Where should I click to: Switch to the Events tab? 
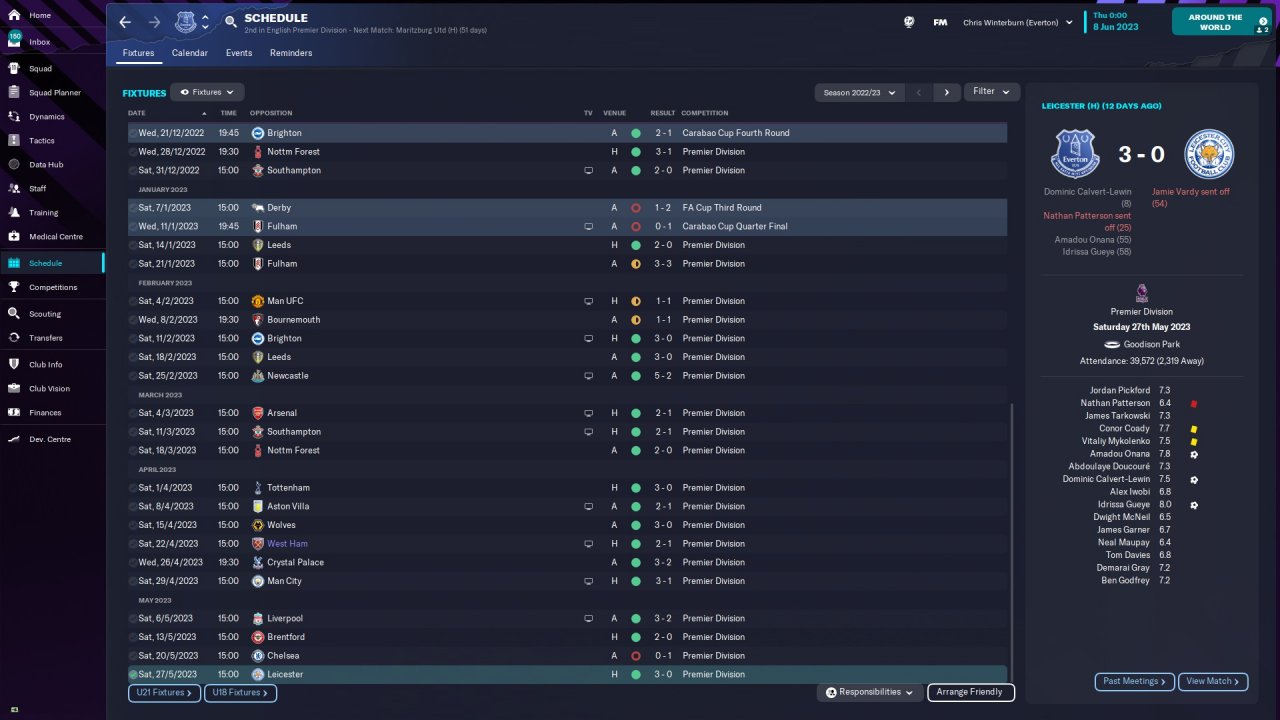point(239,53)
